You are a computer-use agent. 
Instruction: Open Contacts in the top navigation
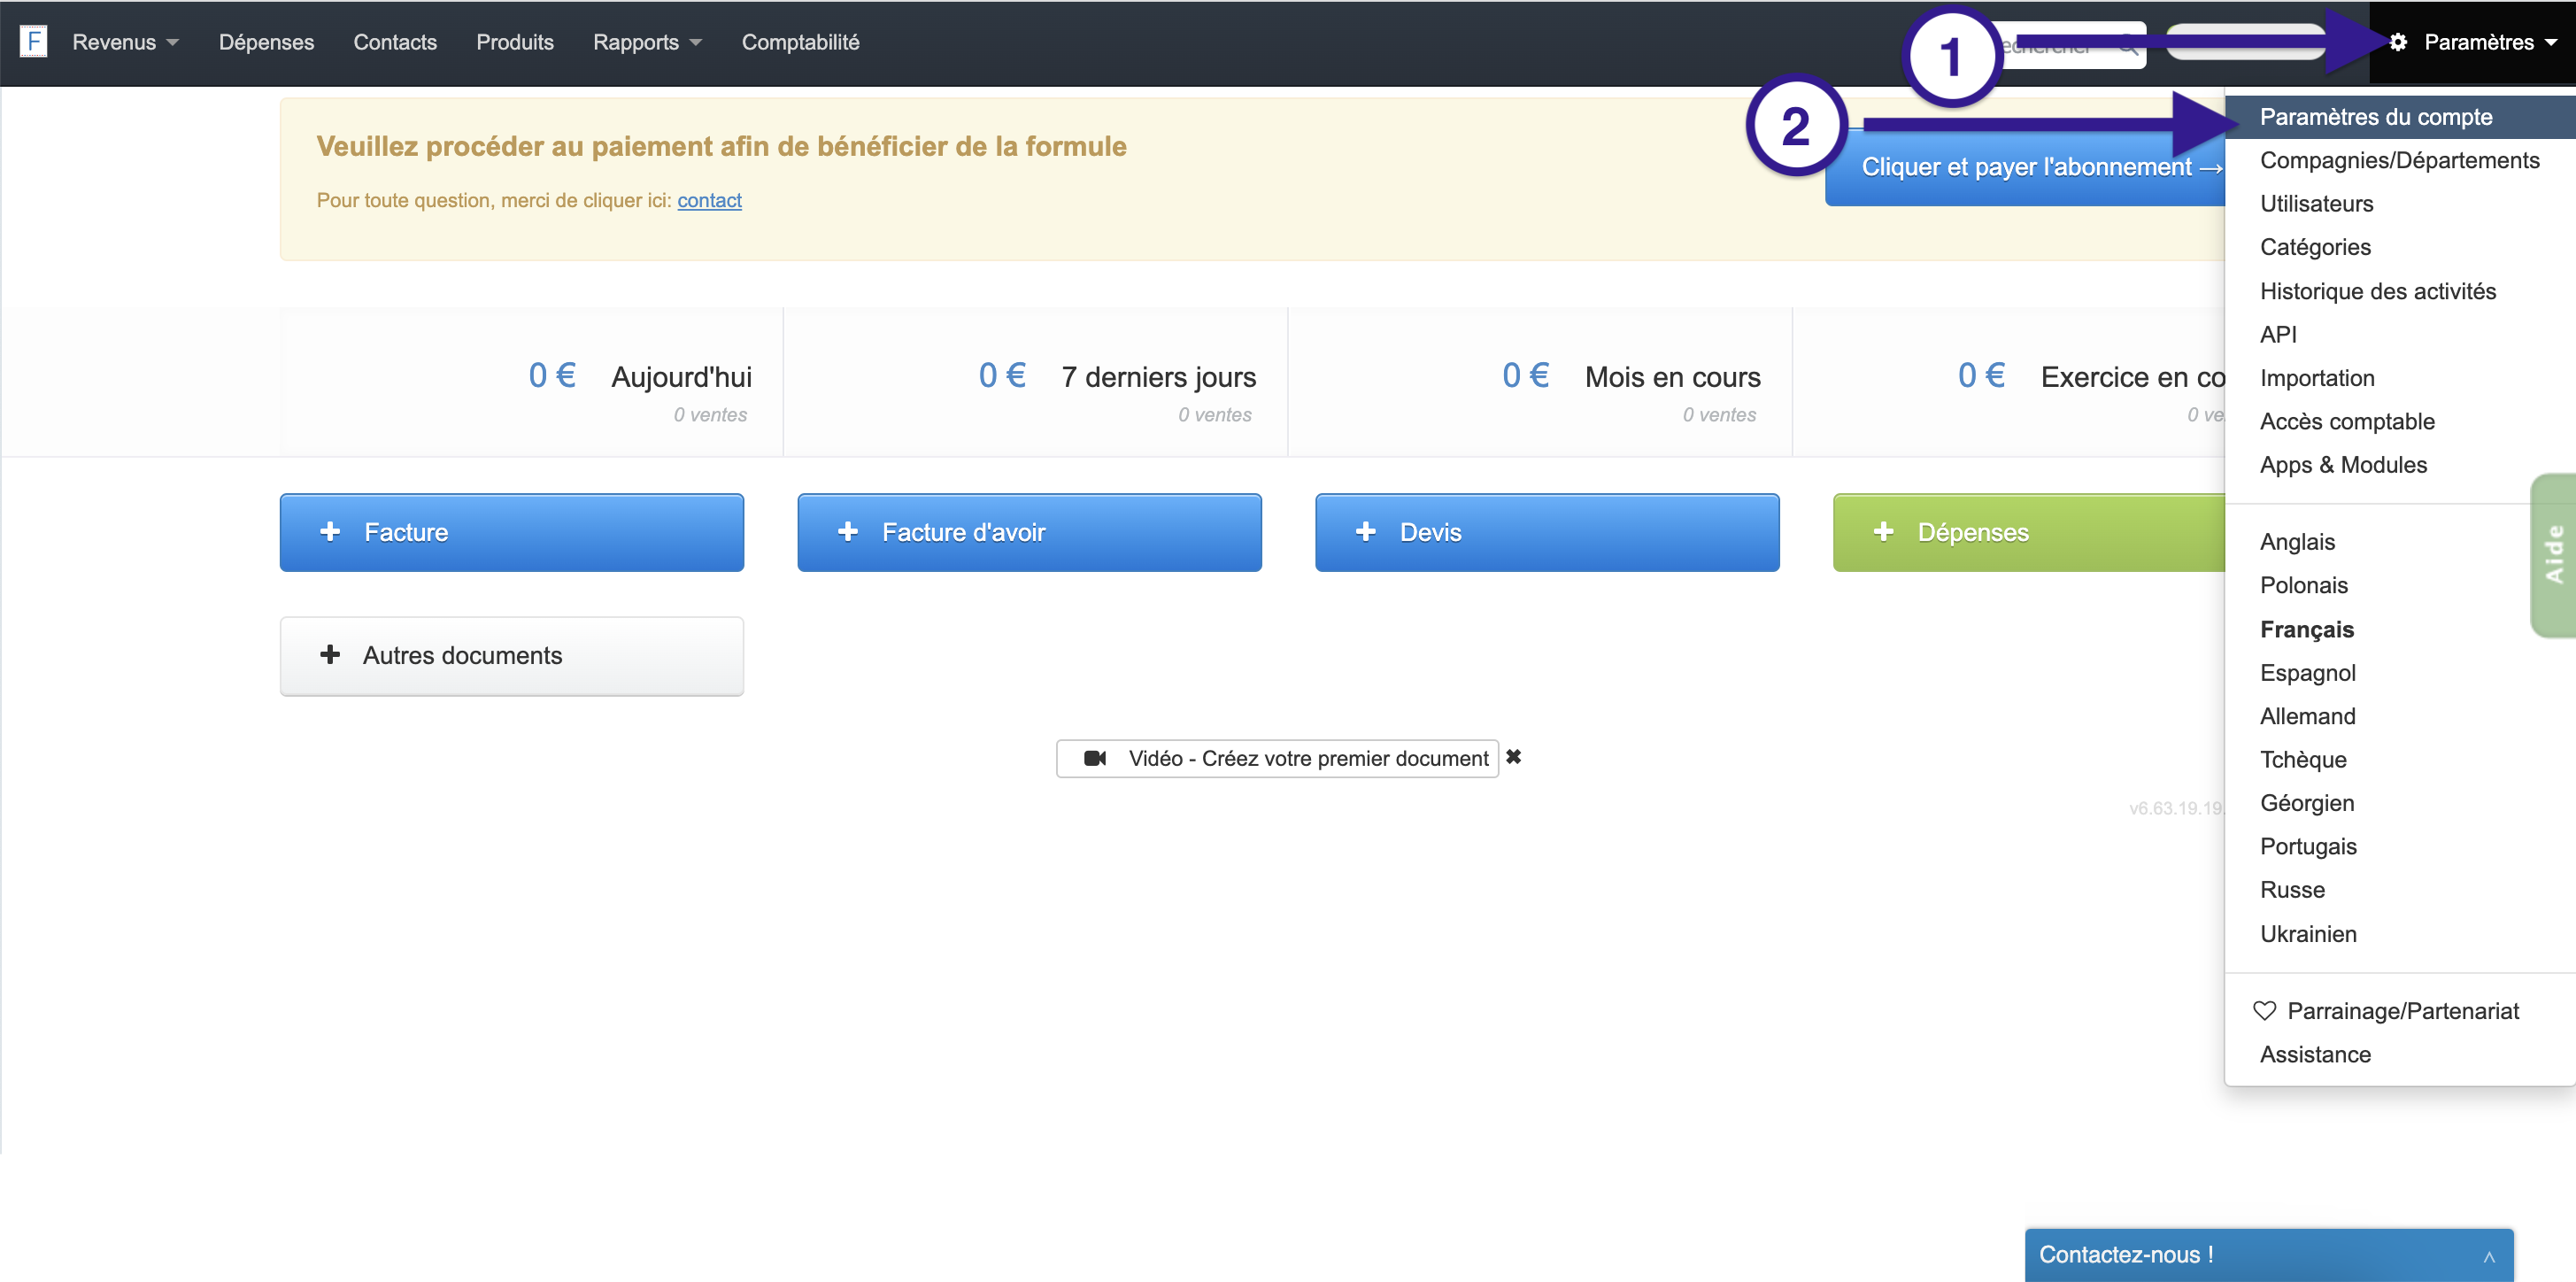coord(395,42)
